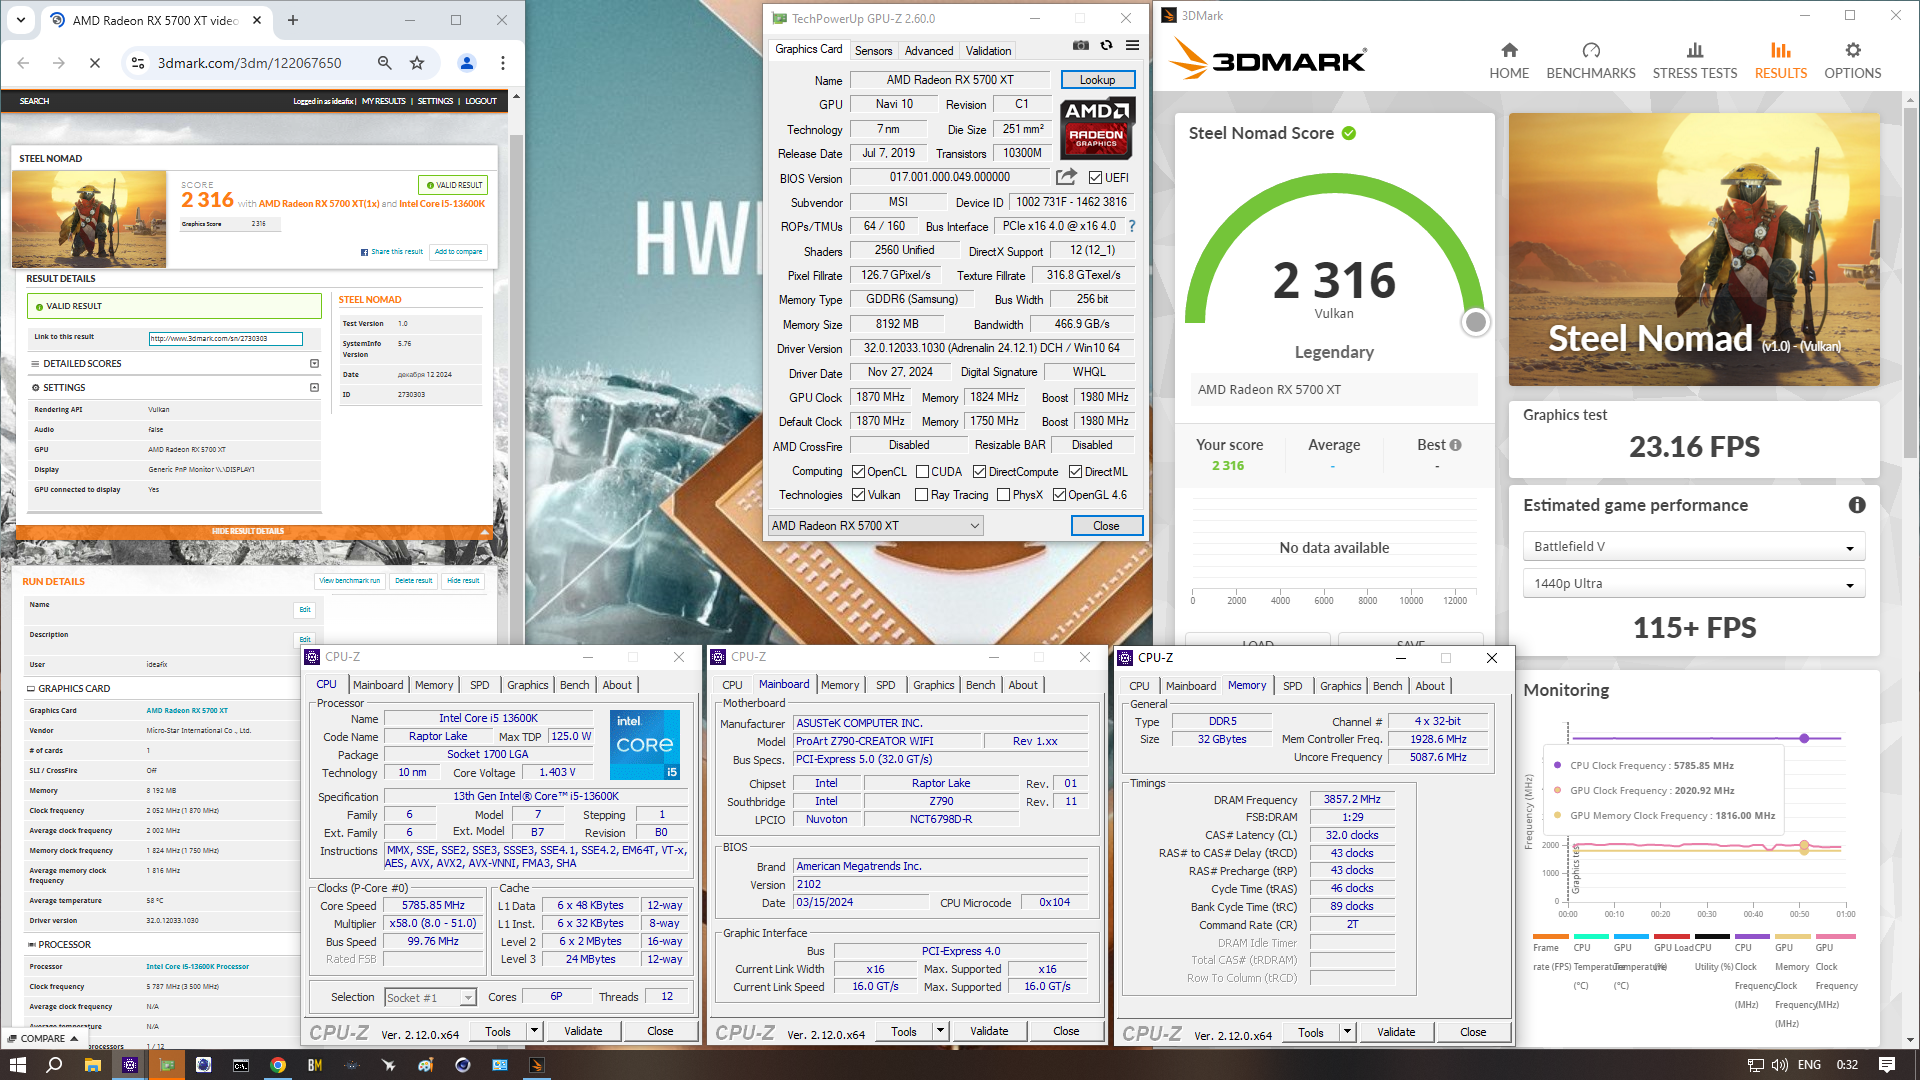Viewport: 1920px width, 1080px height.
Task: Open SPD tab in CPU-Z Memory window
Action: click(1292, 686)
